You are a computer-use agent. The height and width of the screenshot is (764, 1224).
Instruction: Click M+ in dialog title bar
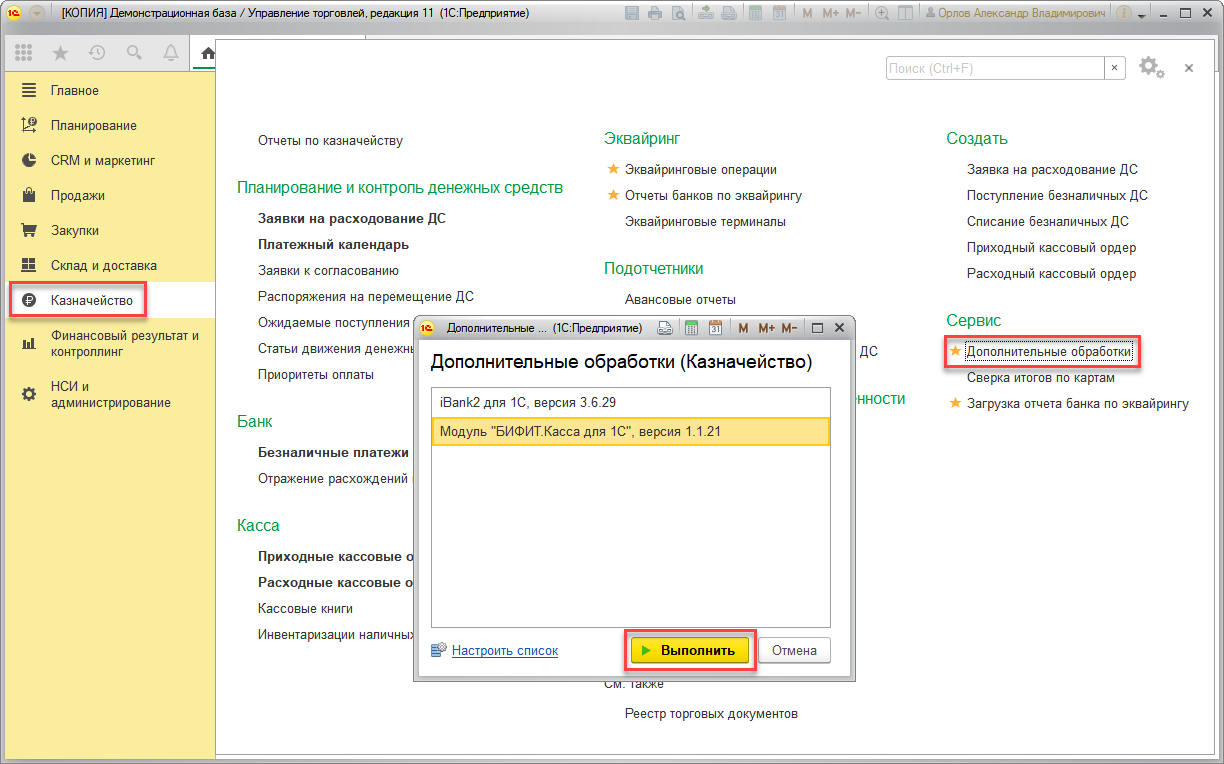coord(767,327)
